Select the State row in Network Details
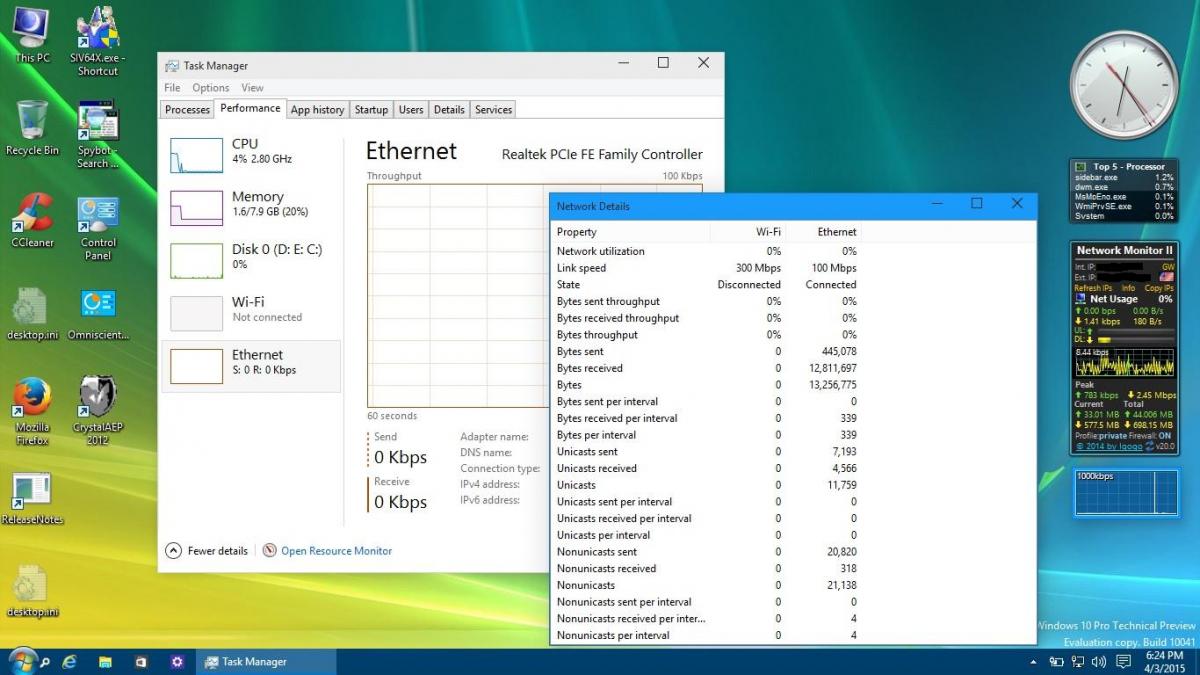 coord(707,285)
